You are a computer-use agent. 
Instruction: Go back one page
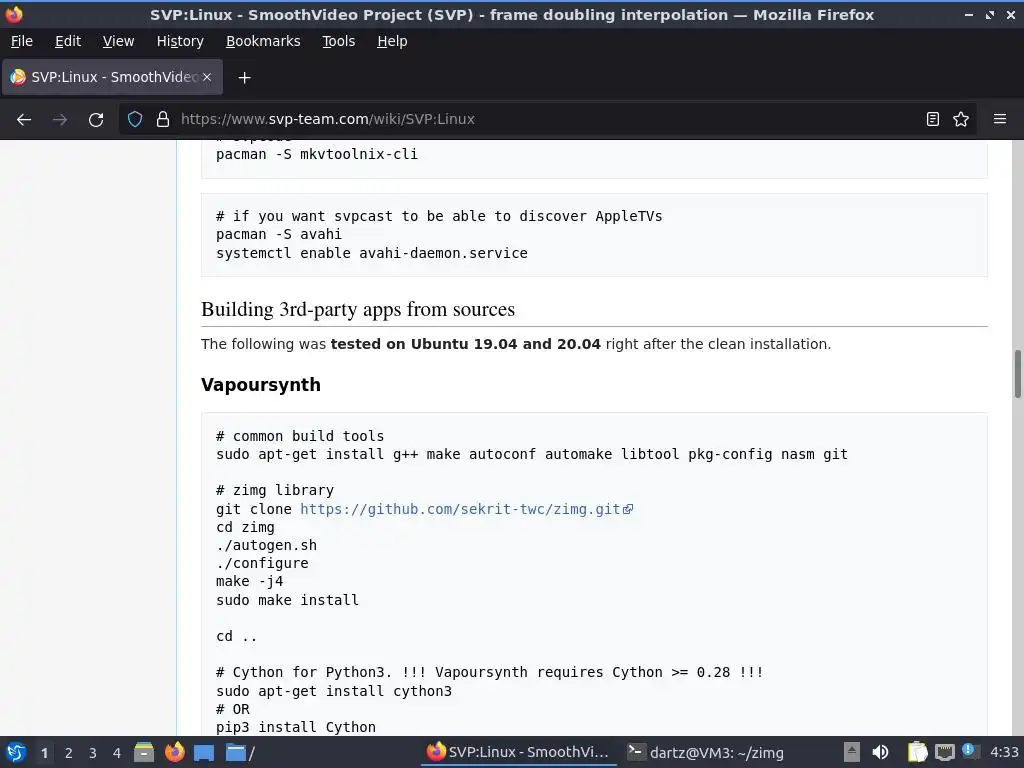pos(24,120)
